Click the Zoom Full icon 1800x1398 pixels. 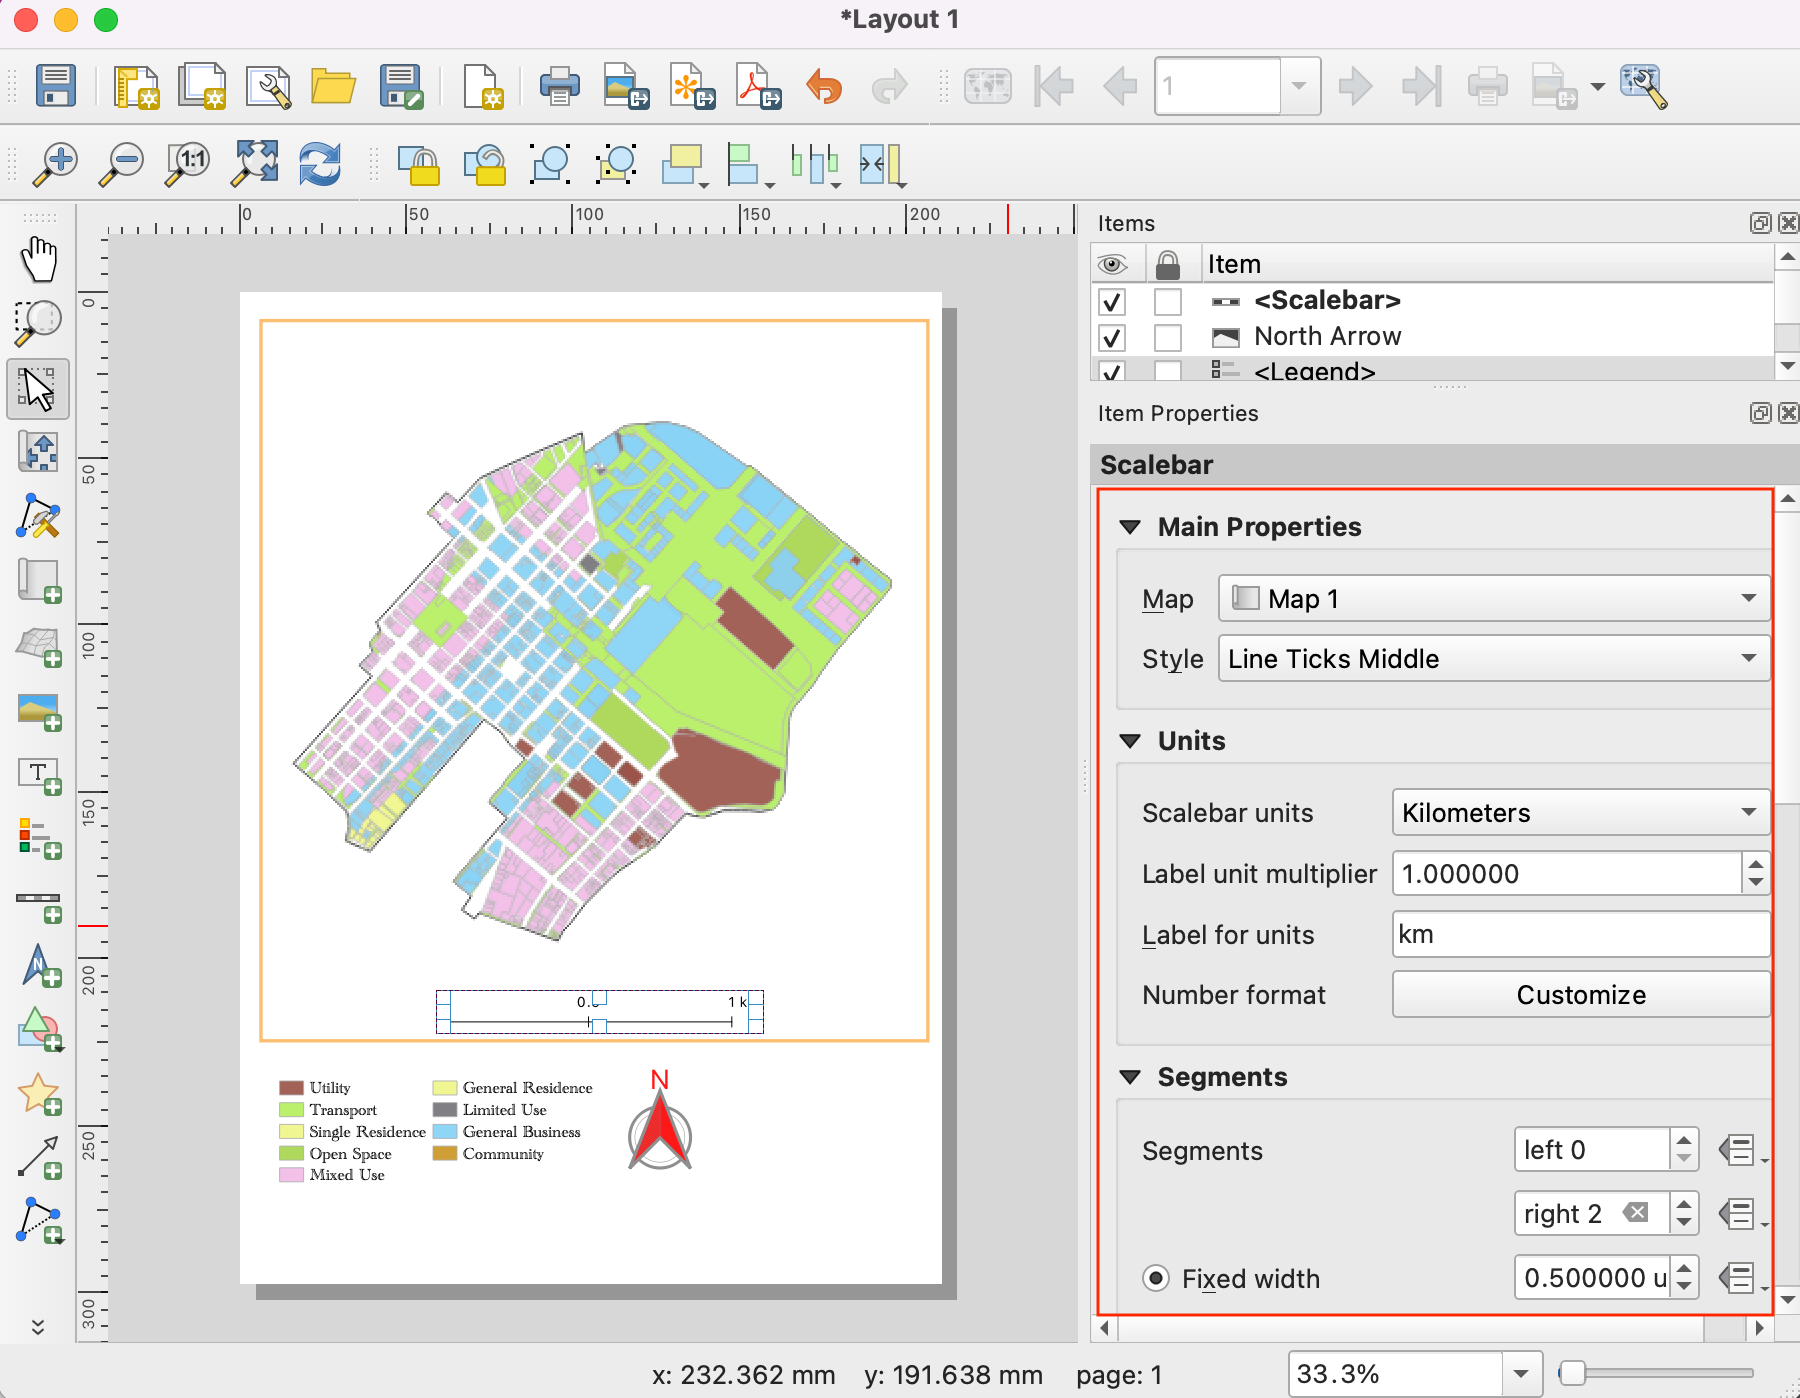pyautogui.click(x=255, y=164)
